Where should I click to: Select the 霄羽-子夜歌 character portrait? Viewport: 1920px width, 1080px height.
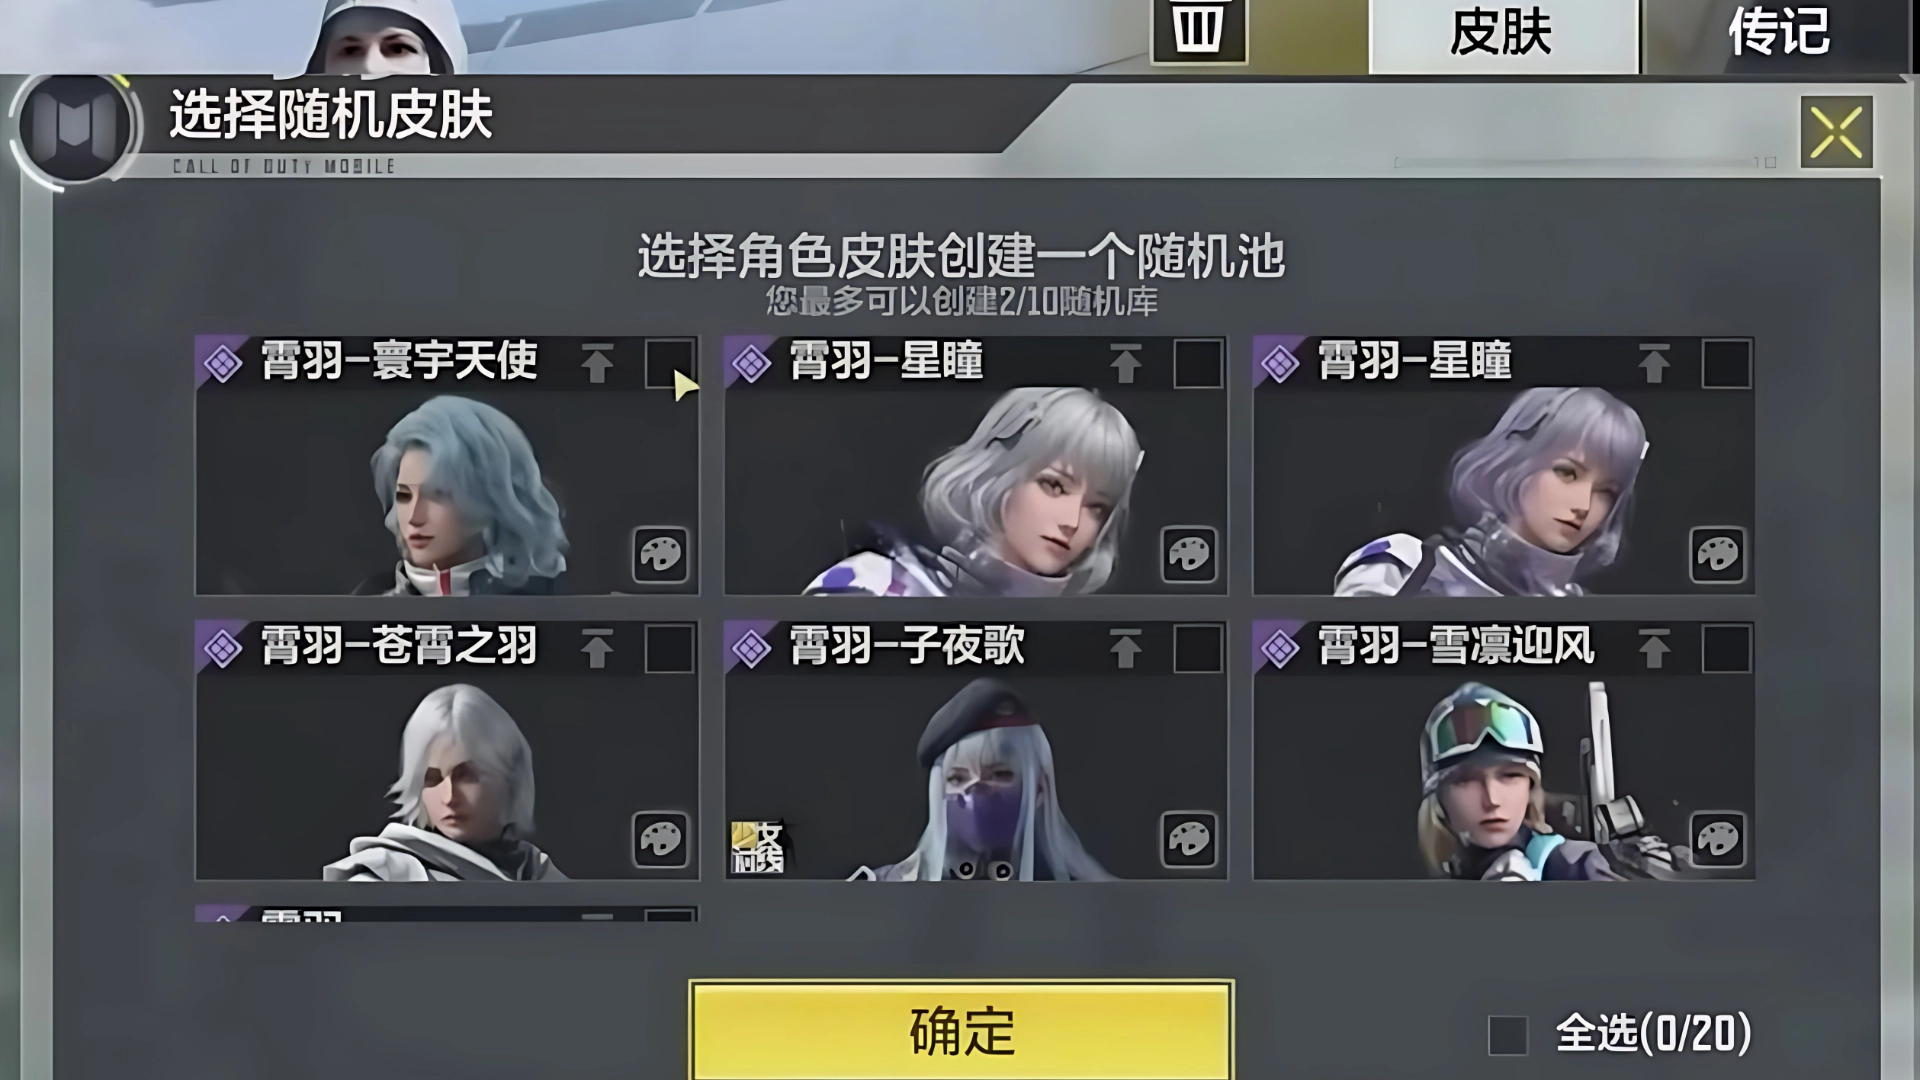[x=975, y=778]
